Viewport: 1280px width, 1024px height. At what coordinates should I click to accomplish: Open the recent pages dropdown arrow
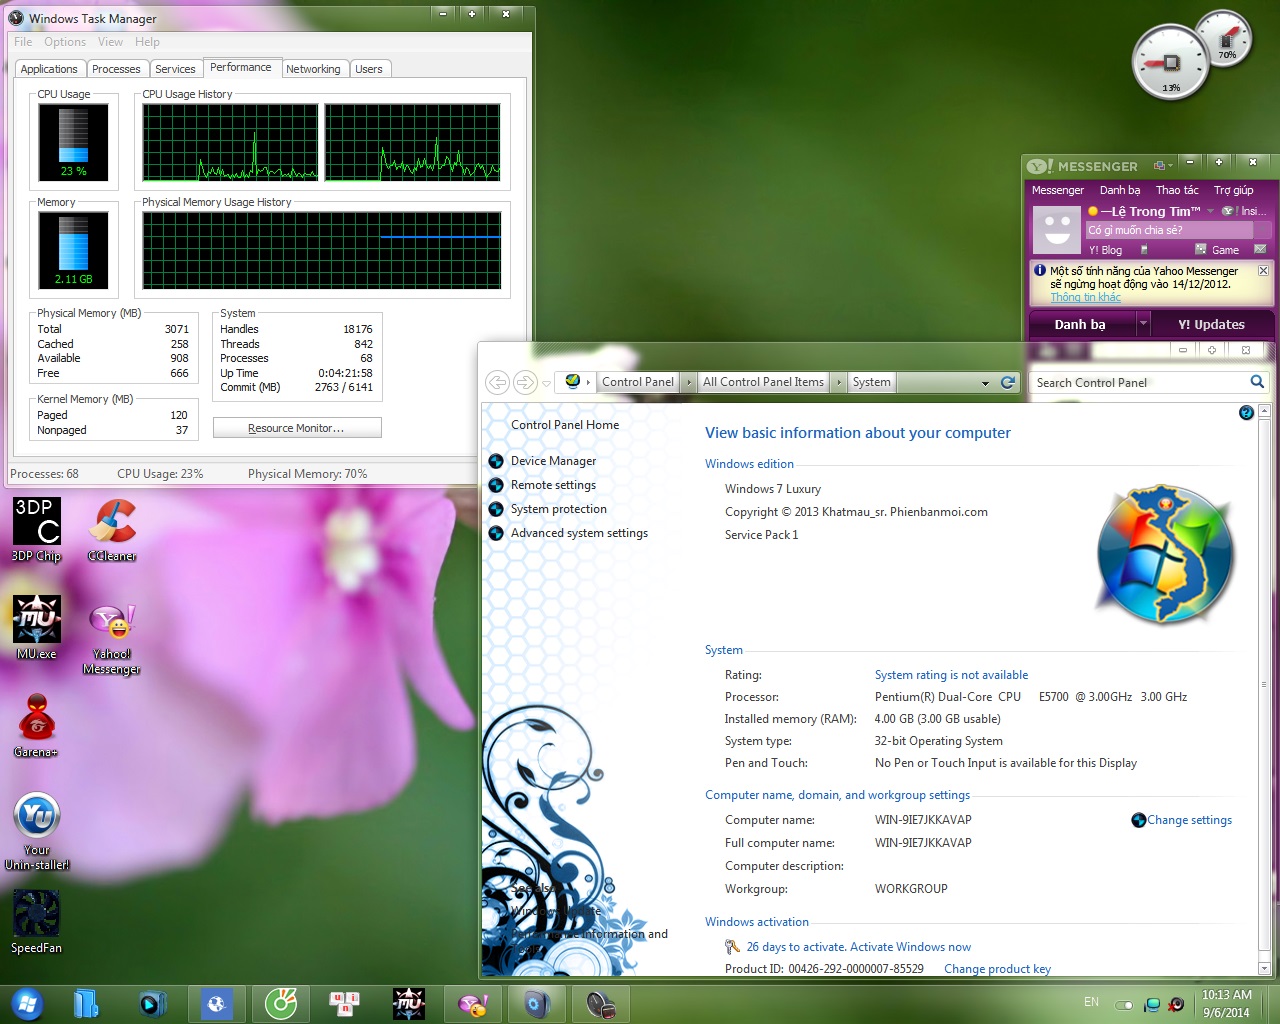click(x=546, y=383)
